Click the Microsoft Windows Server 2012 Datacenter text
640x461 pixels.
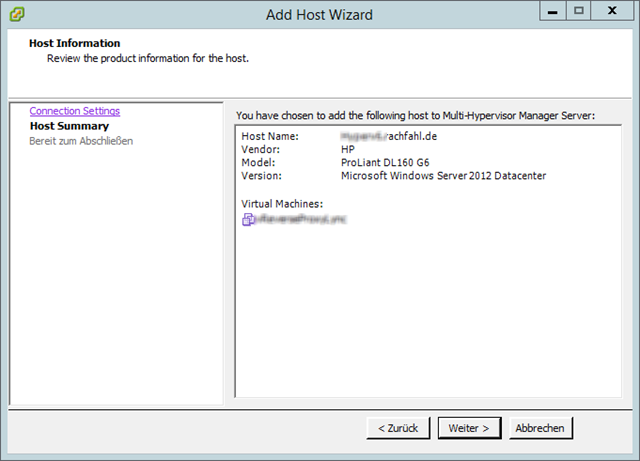point(443,176)
